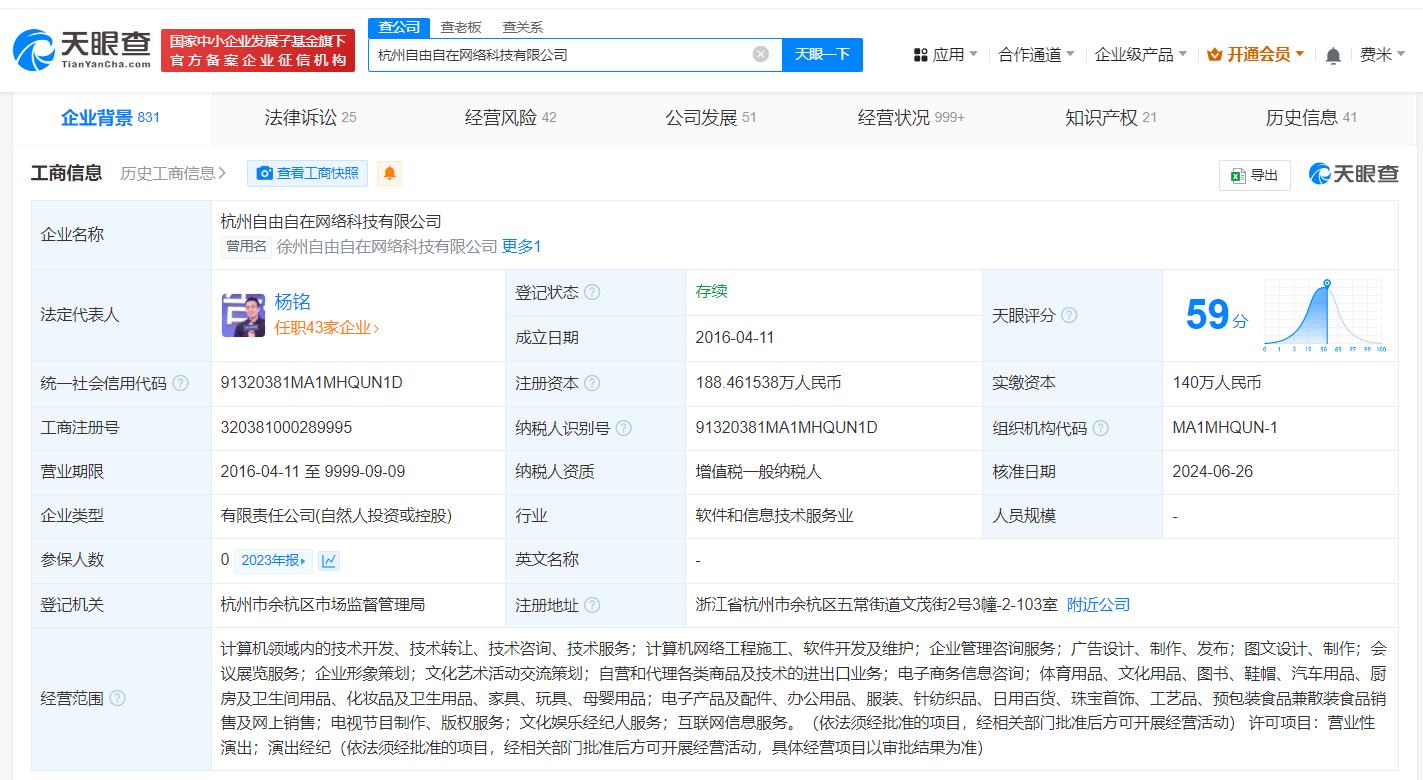Click the help icon beside 天眼评分
Screen dimensions: 1423x780
pos(1070,314)
